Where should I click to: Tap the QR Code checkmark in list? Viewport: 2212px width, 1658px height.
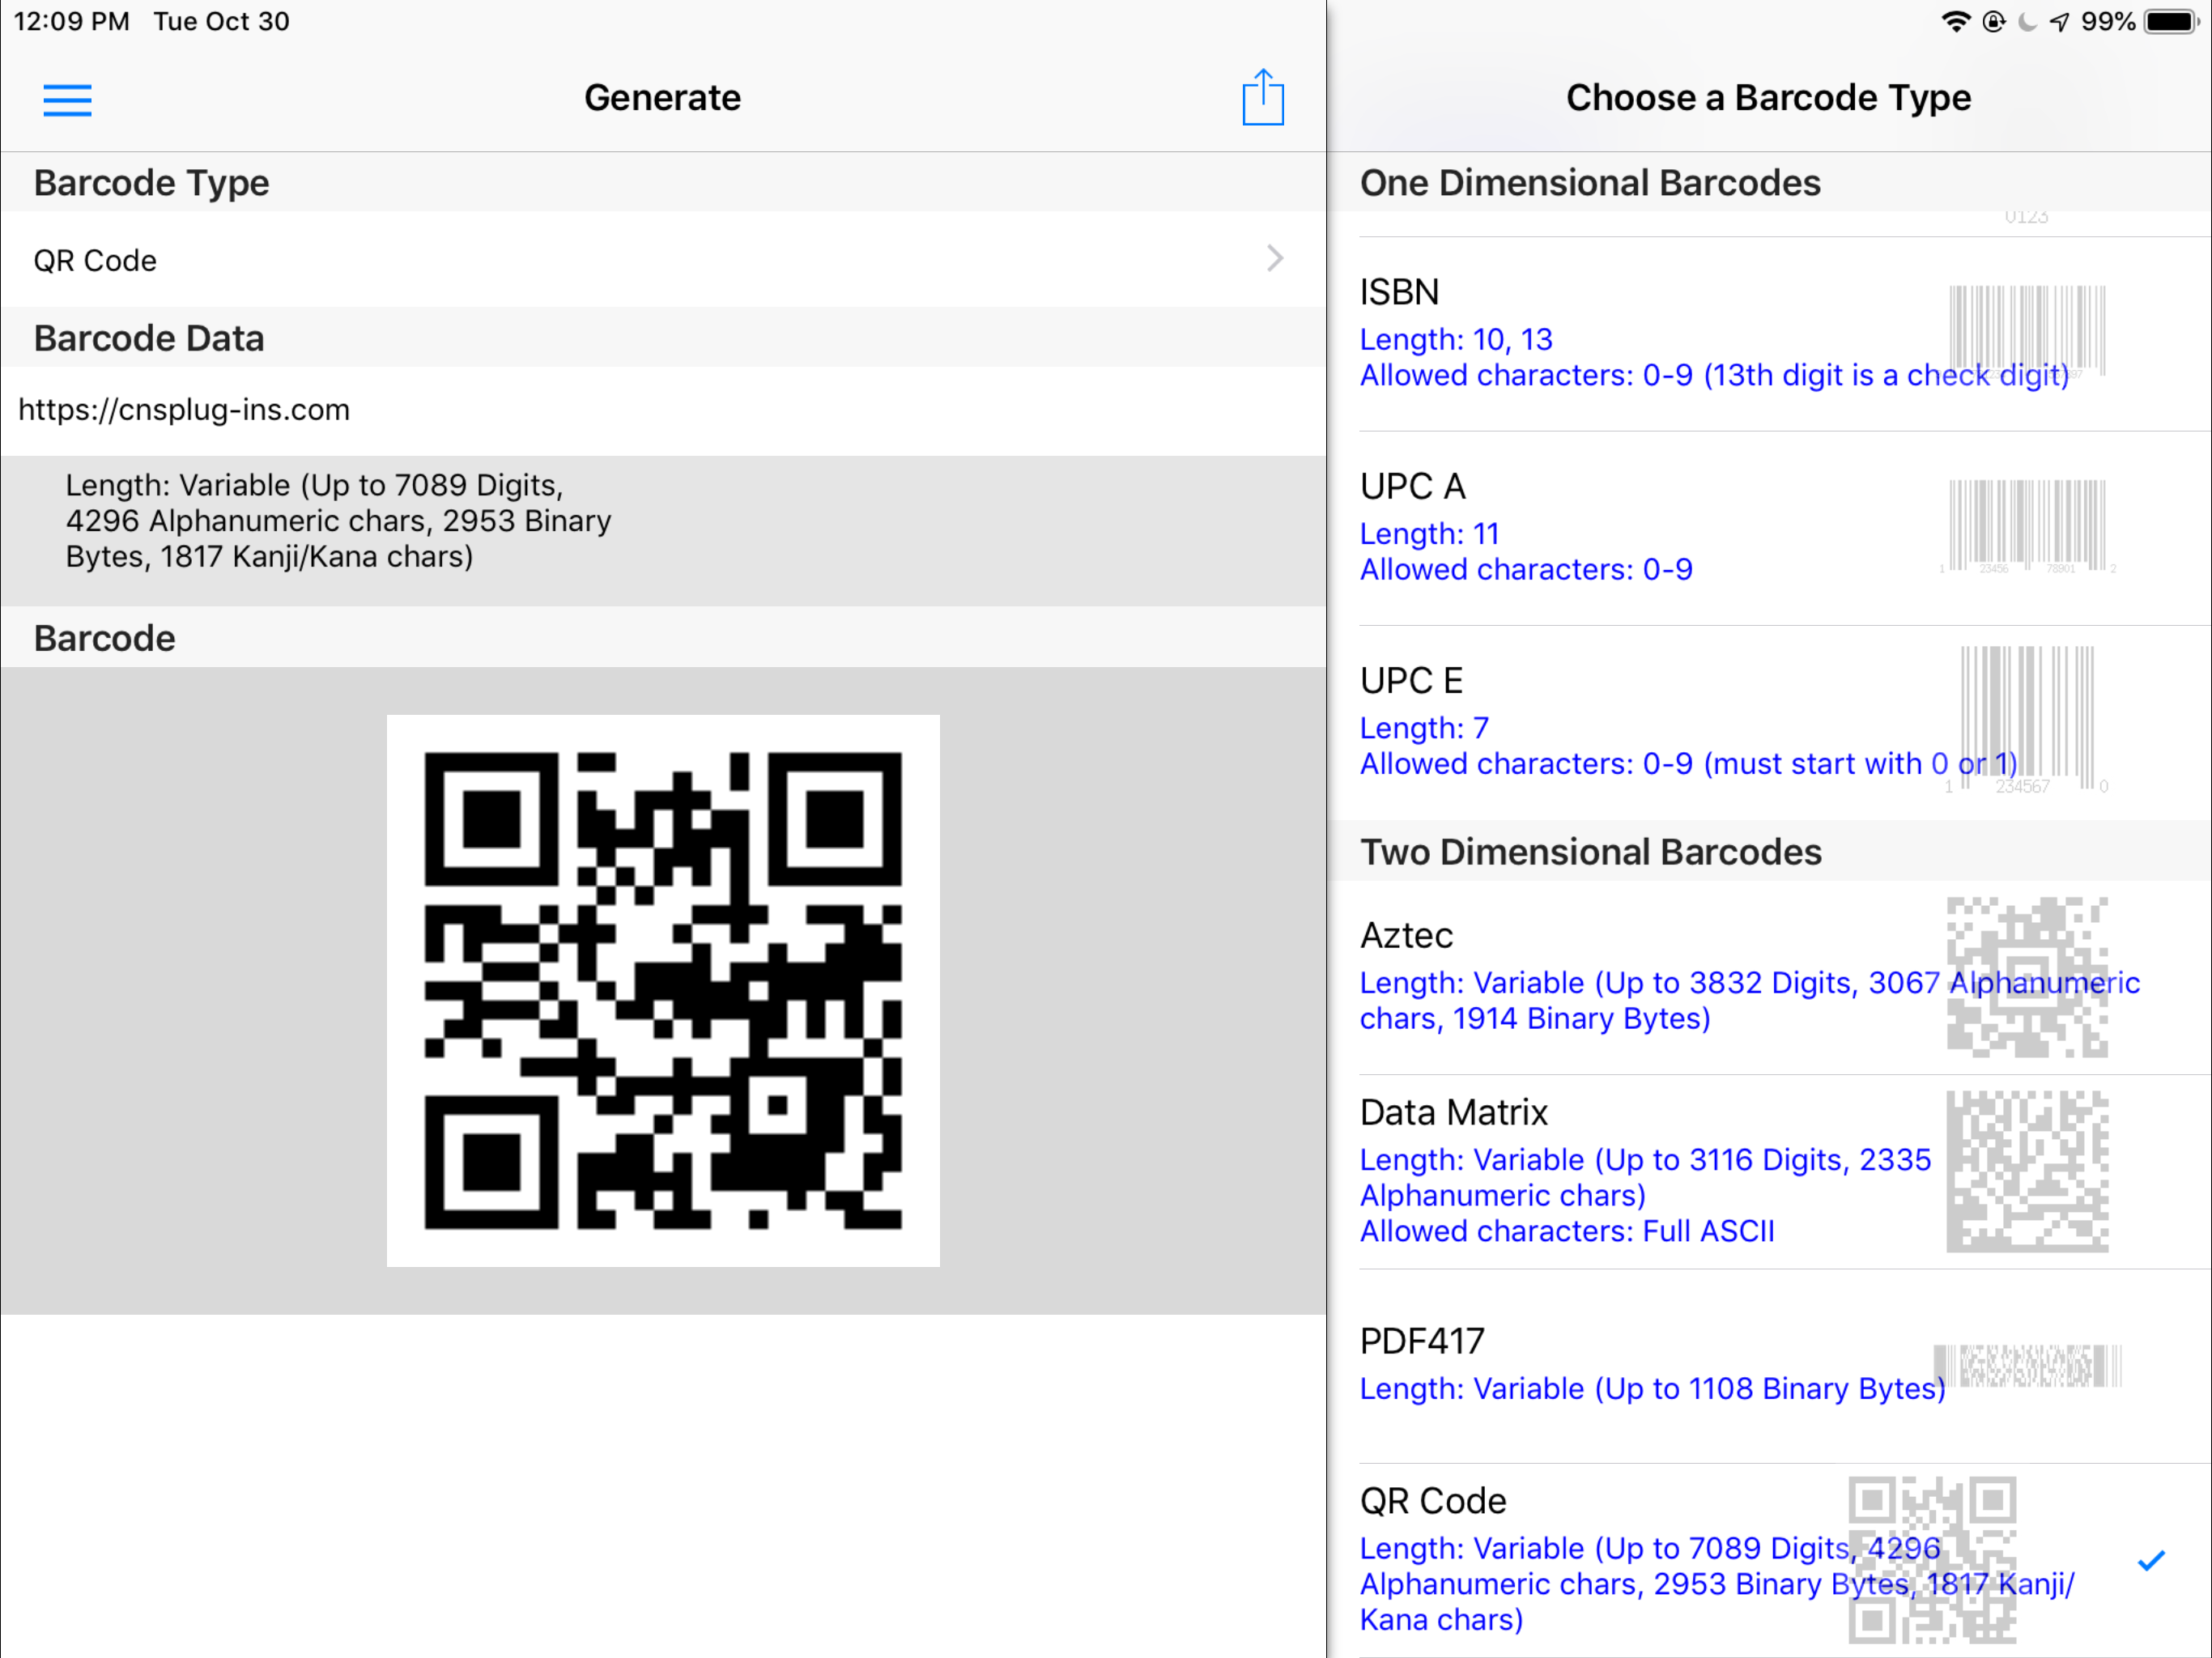[x=2151, y=1560]
